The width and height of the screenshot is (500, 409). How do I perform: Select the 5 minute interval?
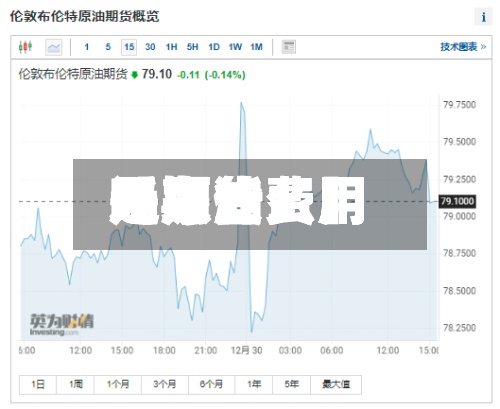(x=108, y=47)
